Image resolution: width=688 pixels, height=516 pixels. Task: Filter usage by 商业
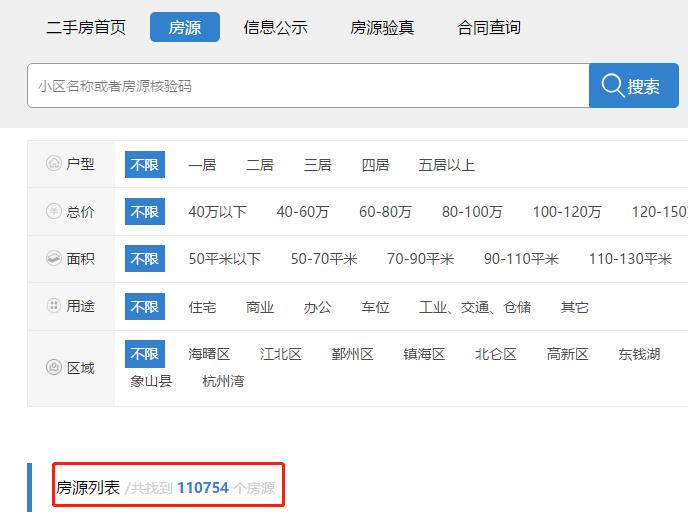pos(260,307)
